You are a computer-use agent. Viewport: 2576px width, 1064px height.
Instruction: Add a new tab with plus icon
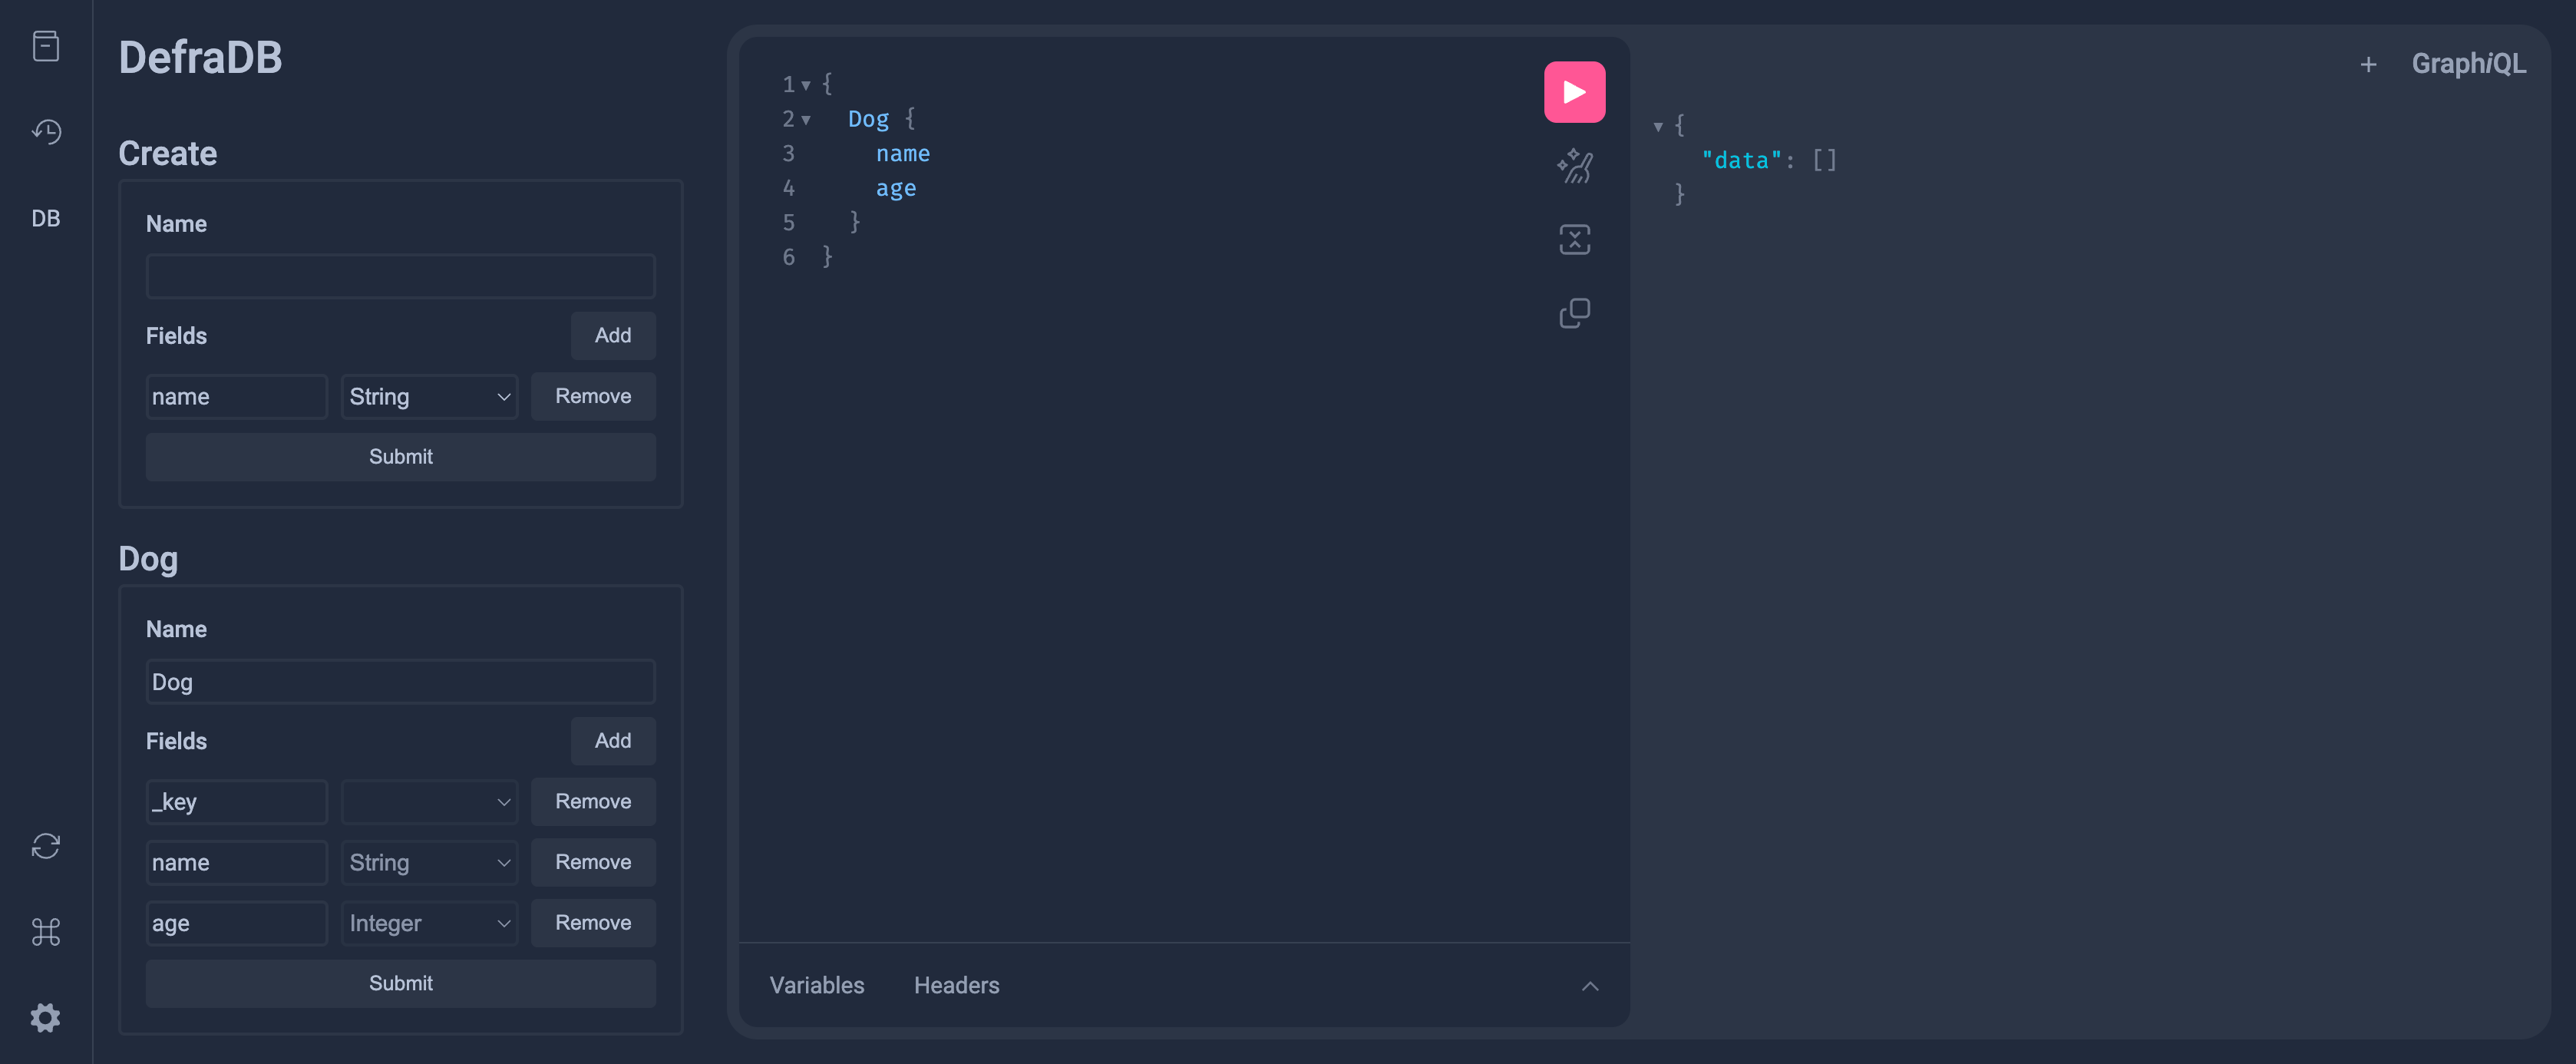(2367, 65)
